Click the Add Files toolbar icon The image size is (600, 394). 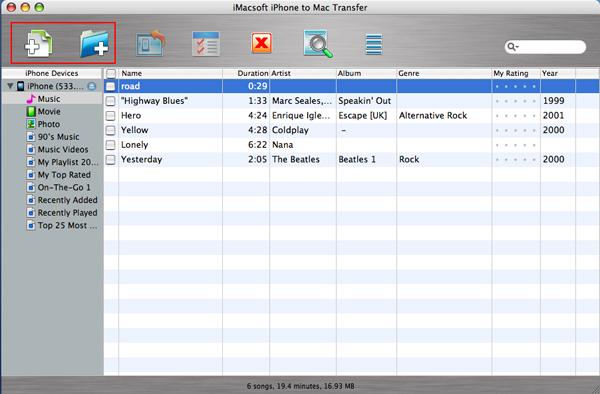(38, 44)
